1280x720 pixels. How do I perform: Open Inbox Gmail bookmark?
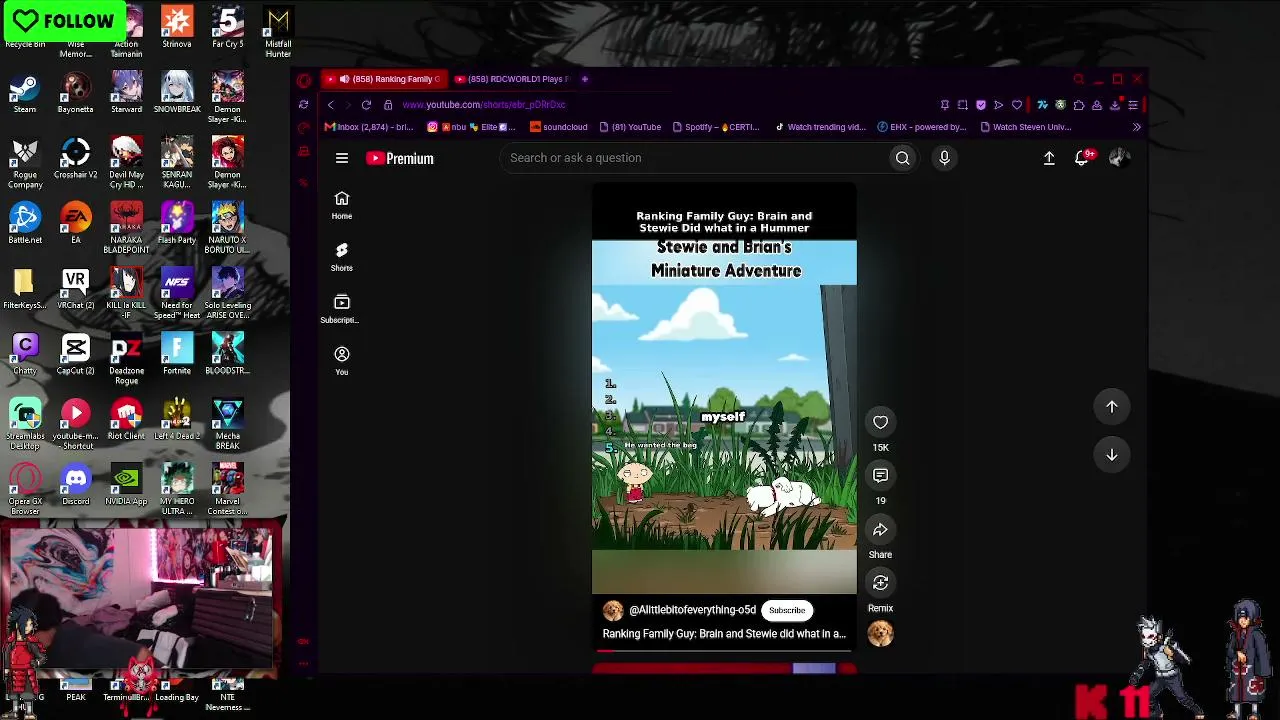click(x=369, y=127)
